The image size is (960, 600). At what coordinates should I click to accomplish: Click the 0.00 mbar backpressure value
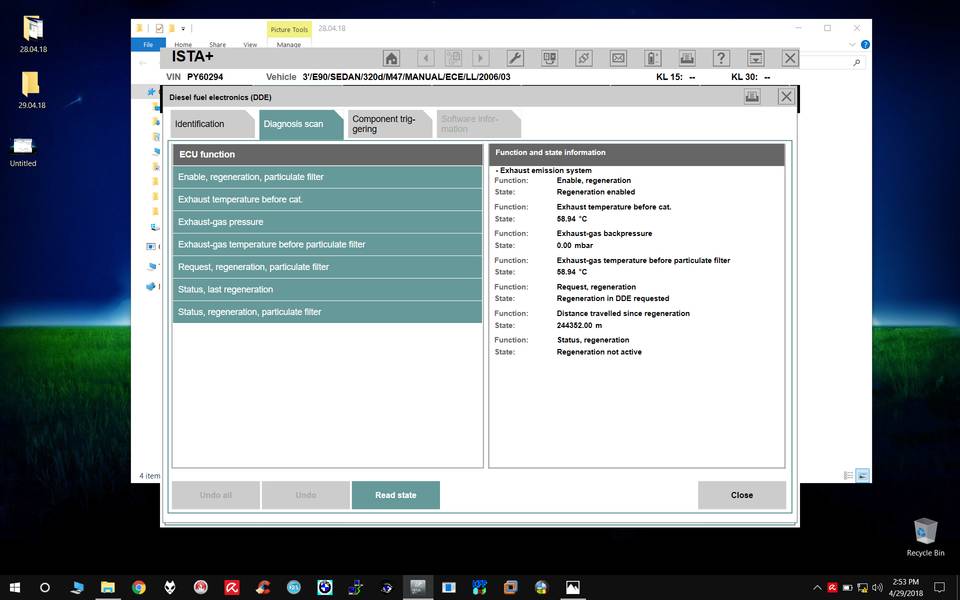pyautogui.click(x=575, y=246)
